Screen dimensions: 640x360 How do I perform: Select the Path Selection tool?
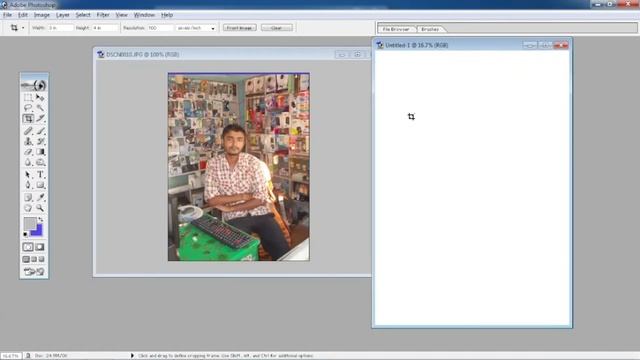click(28, 175)
